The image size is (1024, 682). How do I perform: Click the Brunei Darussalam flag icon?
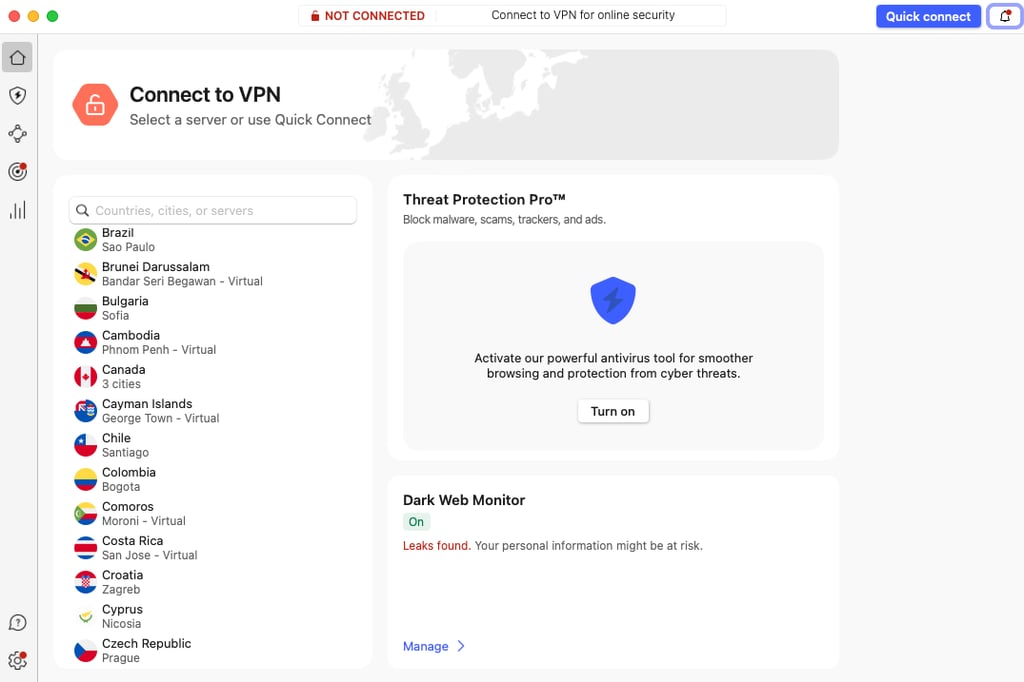[x=86, y=274]
